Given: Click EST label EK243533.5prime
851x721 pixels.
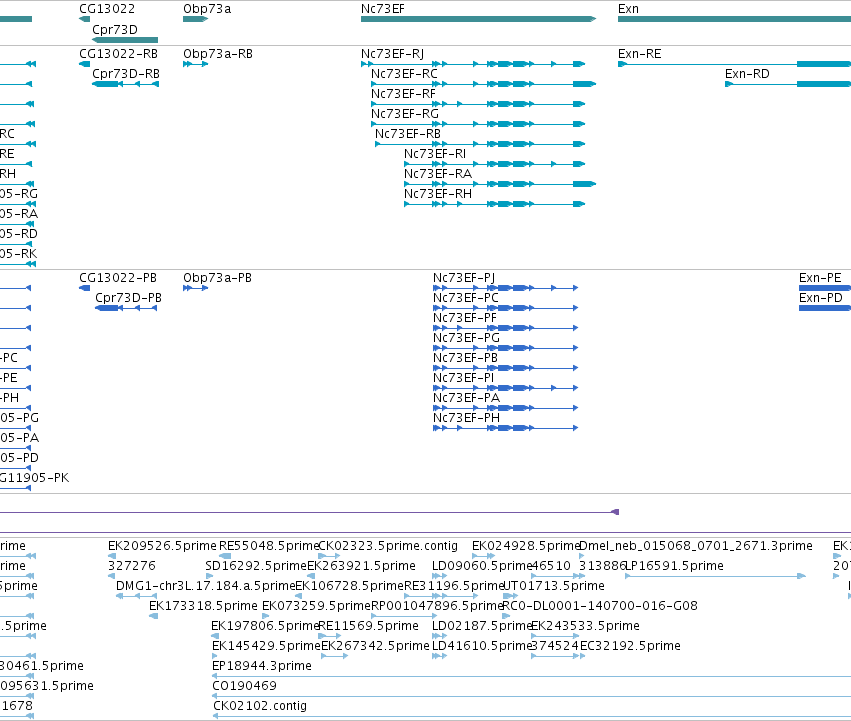Looking at the screenshot, I should click(585, 626).
